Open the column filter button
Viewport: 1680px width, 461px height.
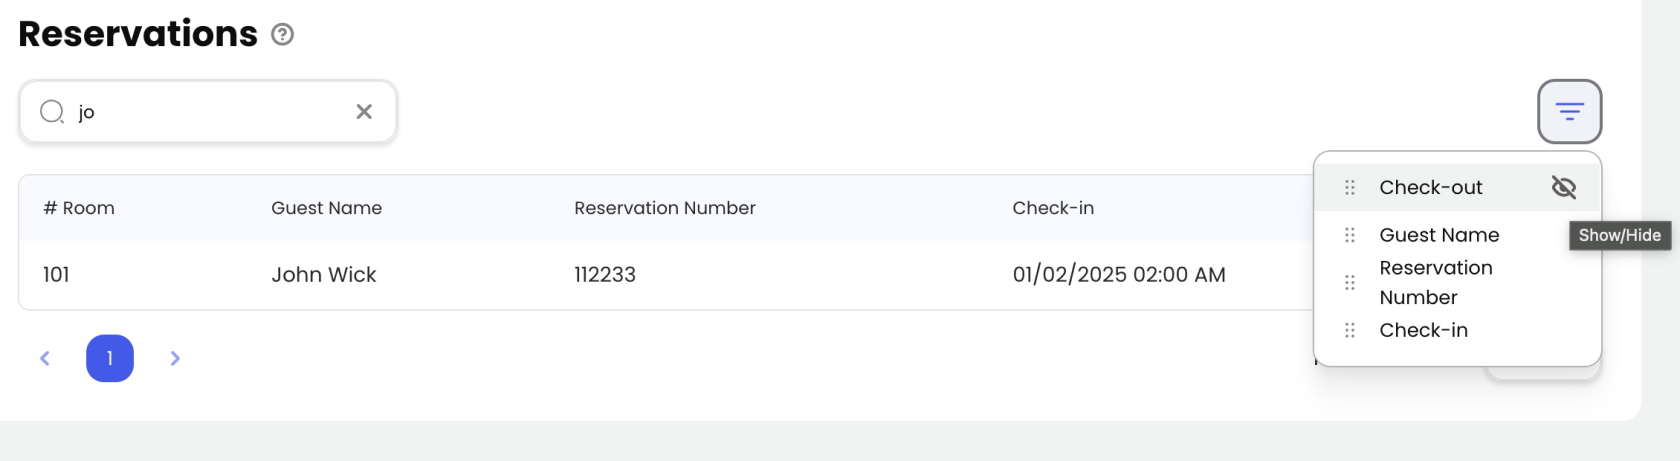click(1569, 111)
